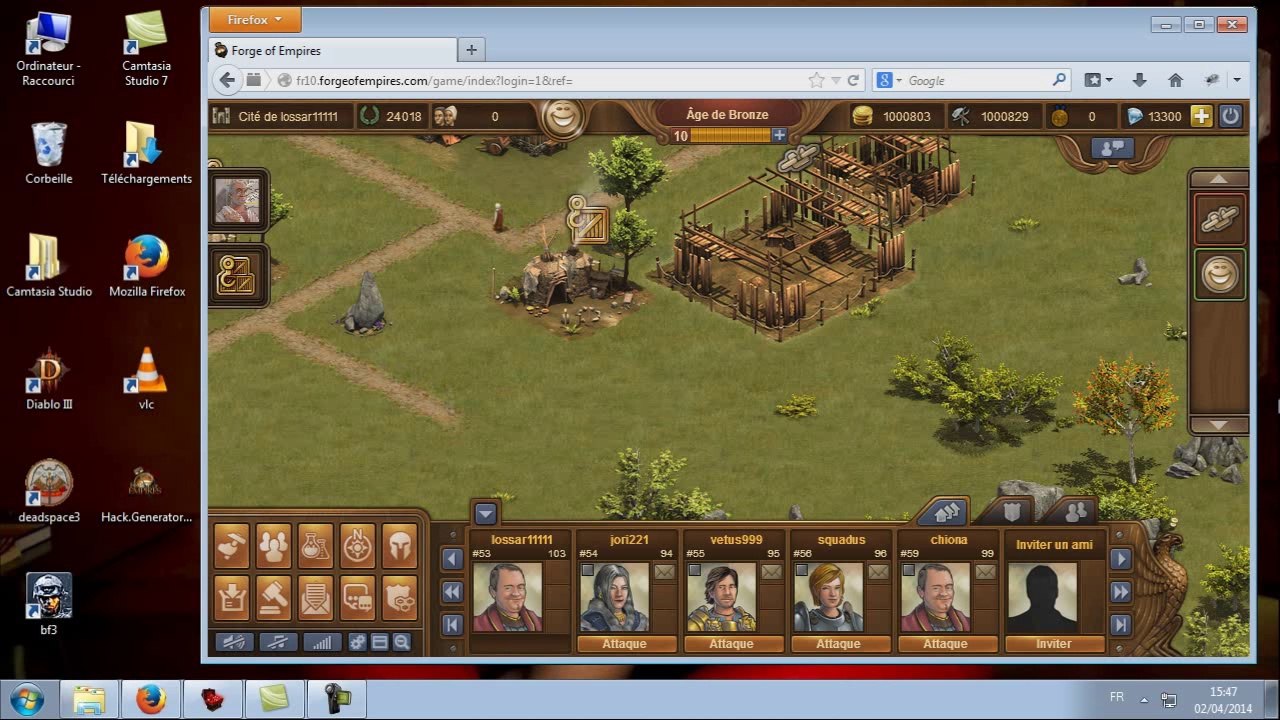Open the Windows Start menu
The width and height of the screenshot is (1280, 720).
click(27, 698)
